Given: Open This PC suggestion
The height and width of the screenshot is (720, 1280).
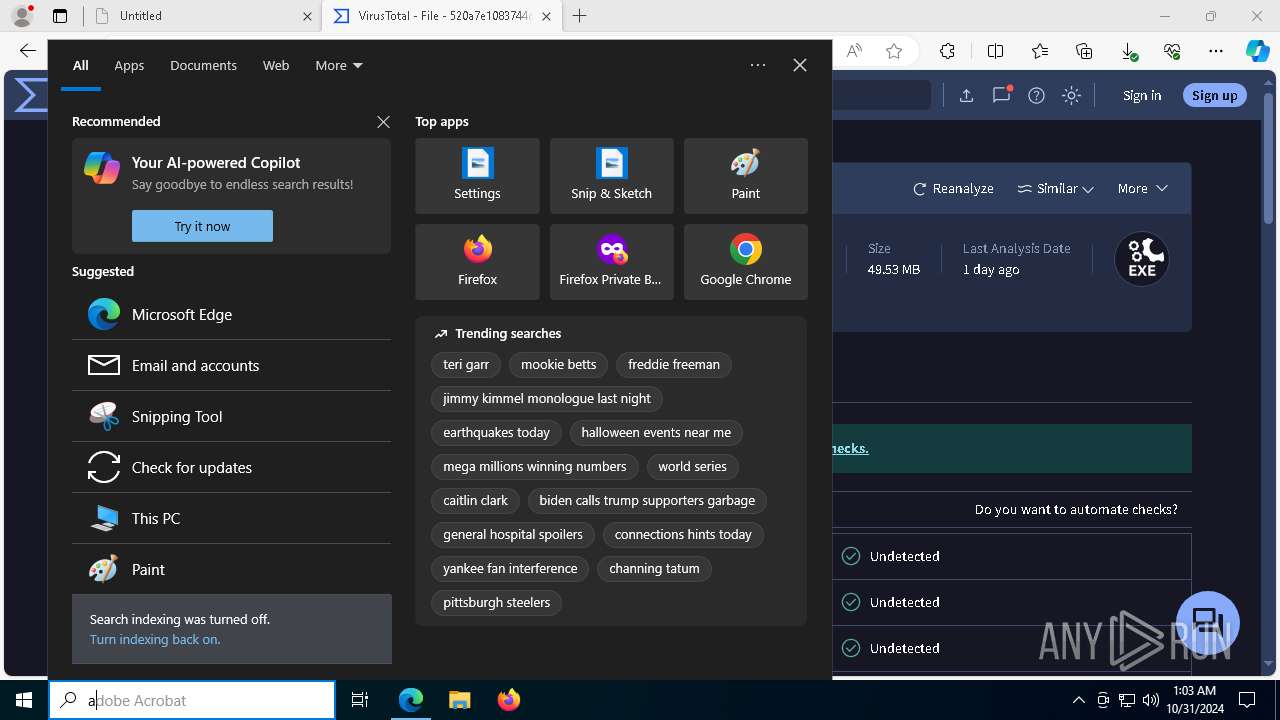Looking at the screenshot, I should pyautogui.click(x=231, y=518).
